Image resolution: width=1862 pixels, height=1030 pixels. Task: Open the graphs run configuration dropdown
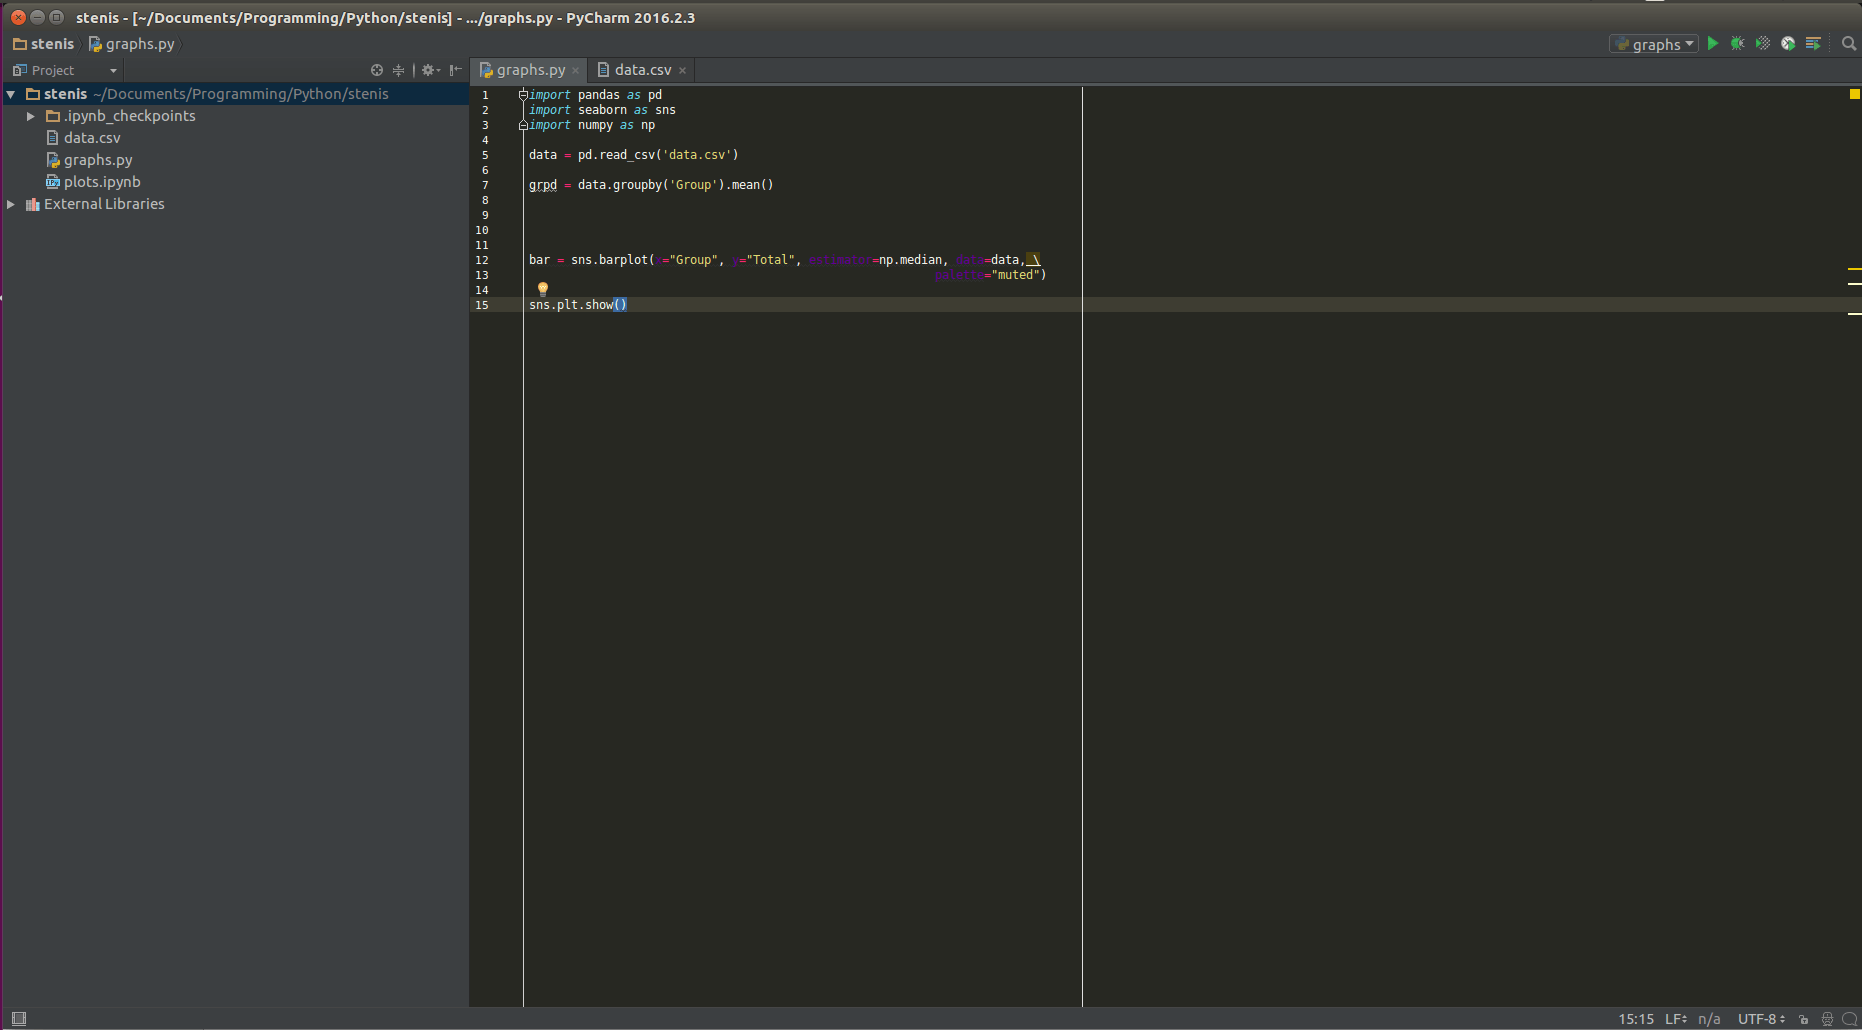point(1654,44)
